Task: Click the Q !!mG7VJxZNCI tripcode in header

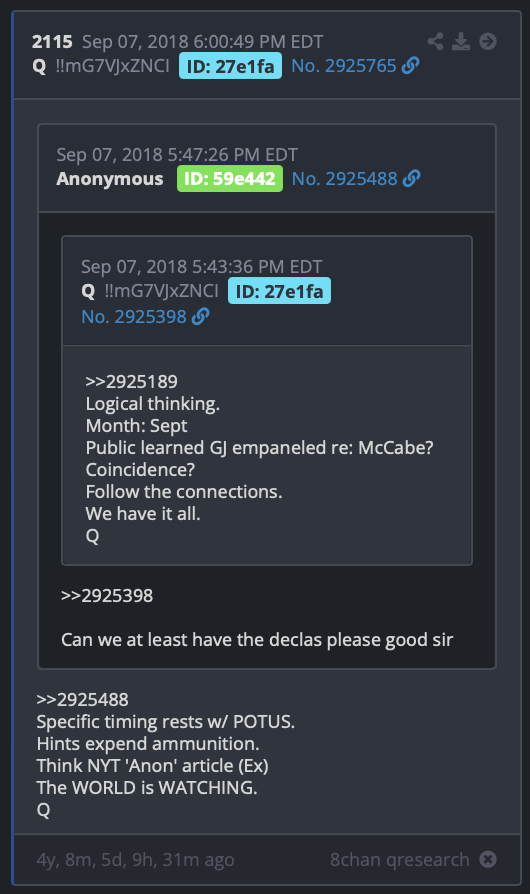Action: pos(101,66)
